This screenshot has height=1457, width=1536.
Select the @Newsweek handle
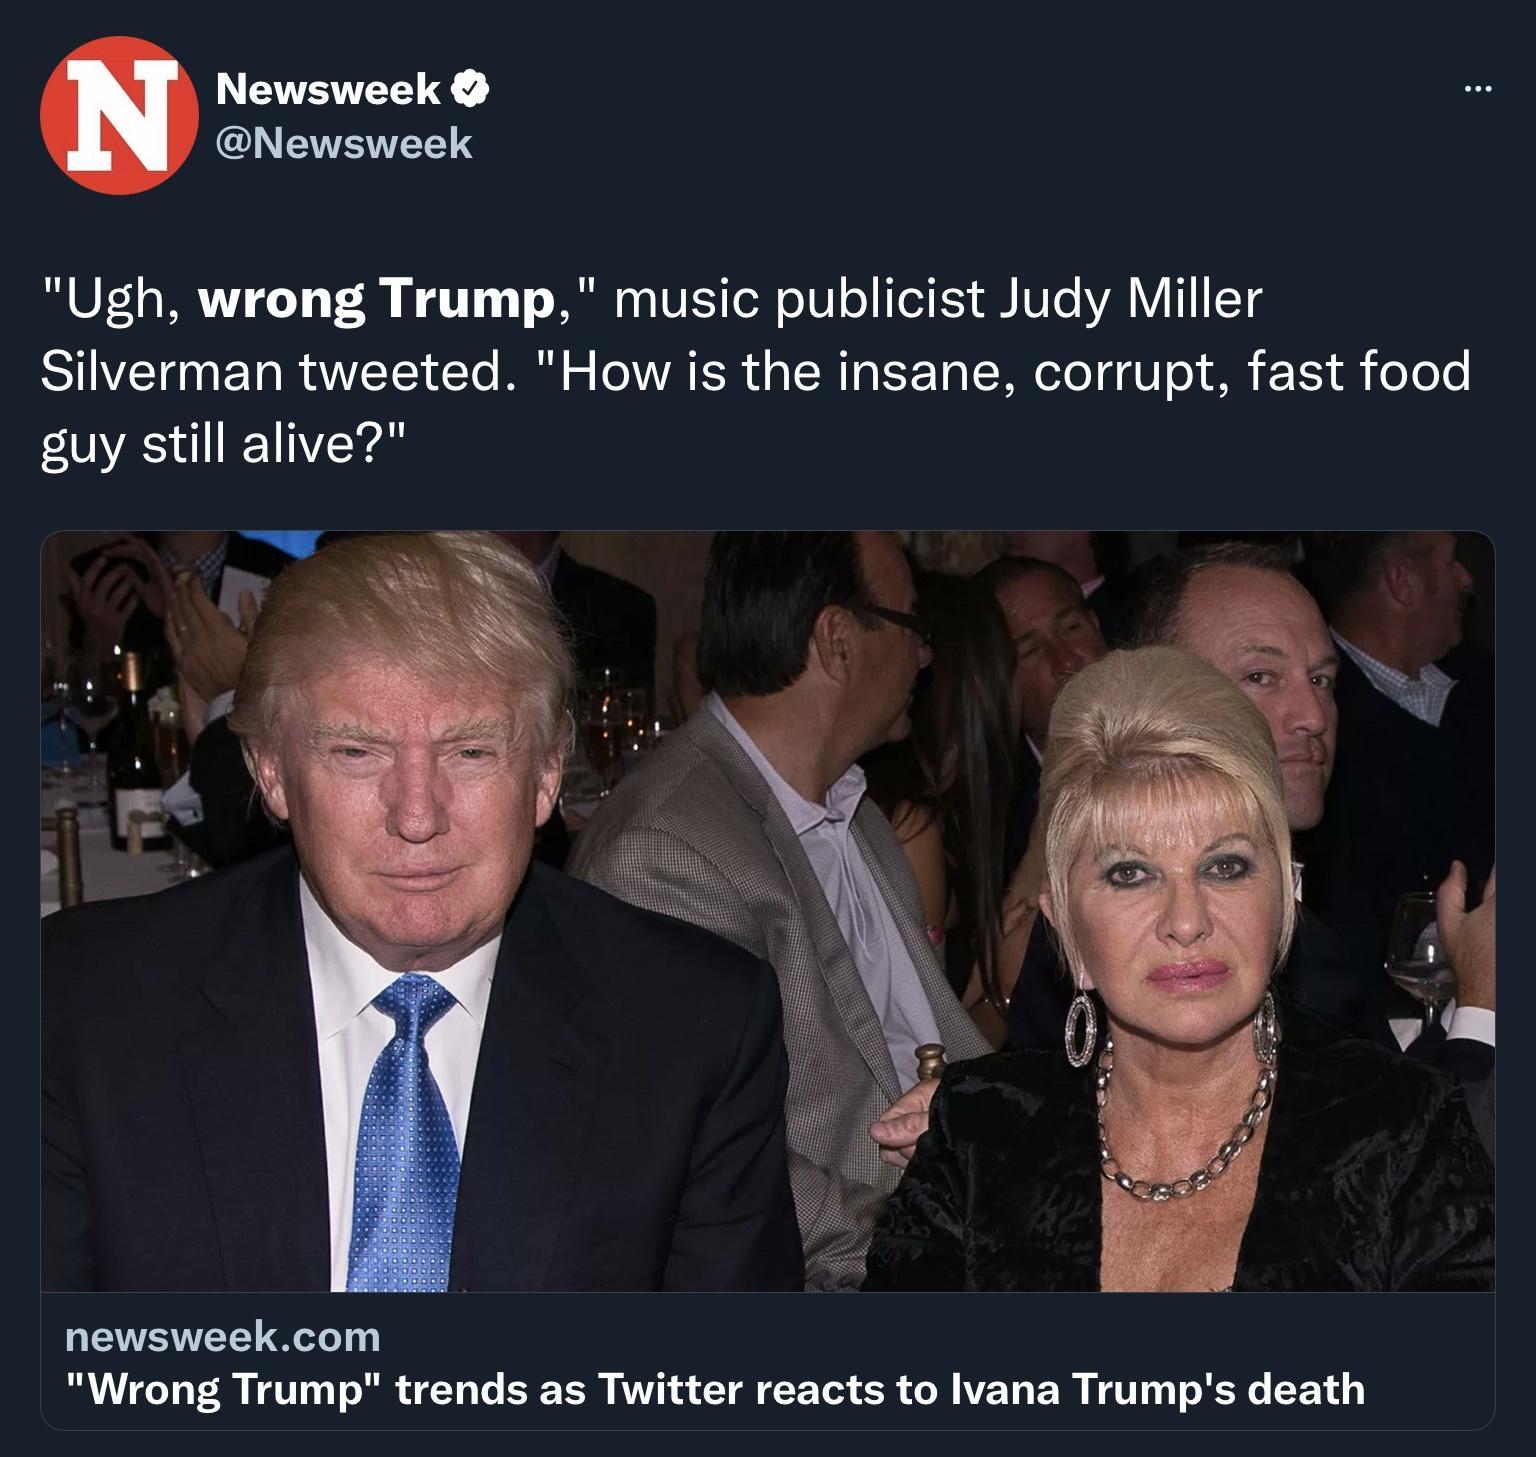tap(345, 143)
